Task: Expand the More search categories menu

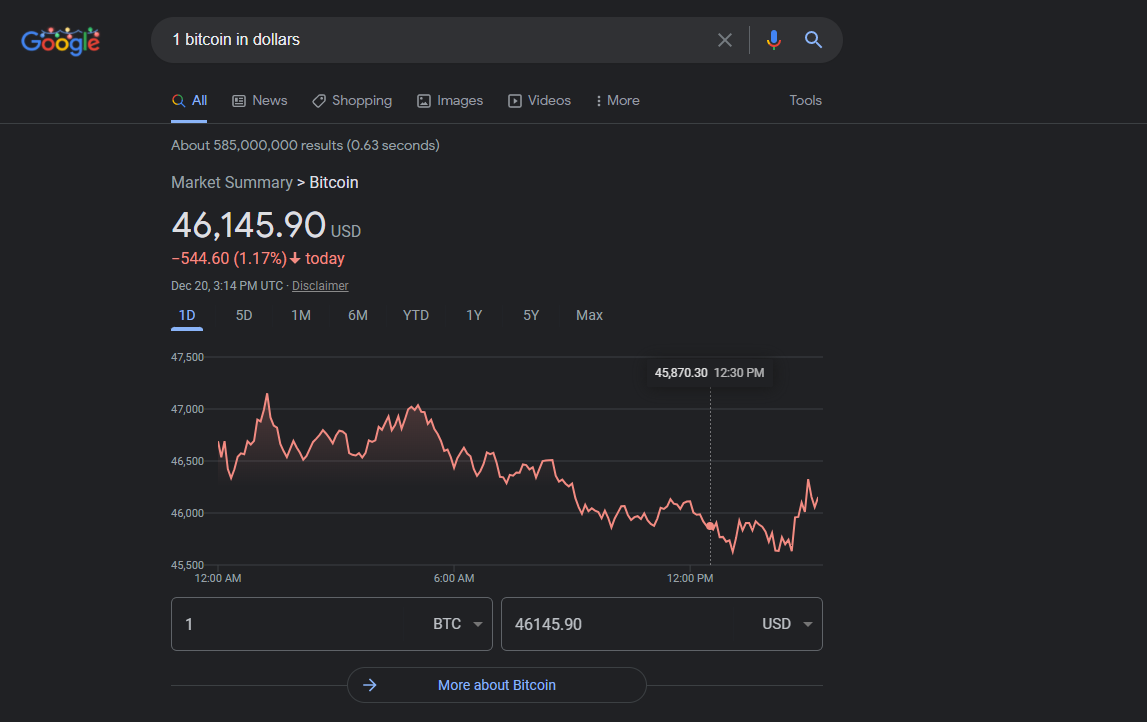Action: (617, 101)
